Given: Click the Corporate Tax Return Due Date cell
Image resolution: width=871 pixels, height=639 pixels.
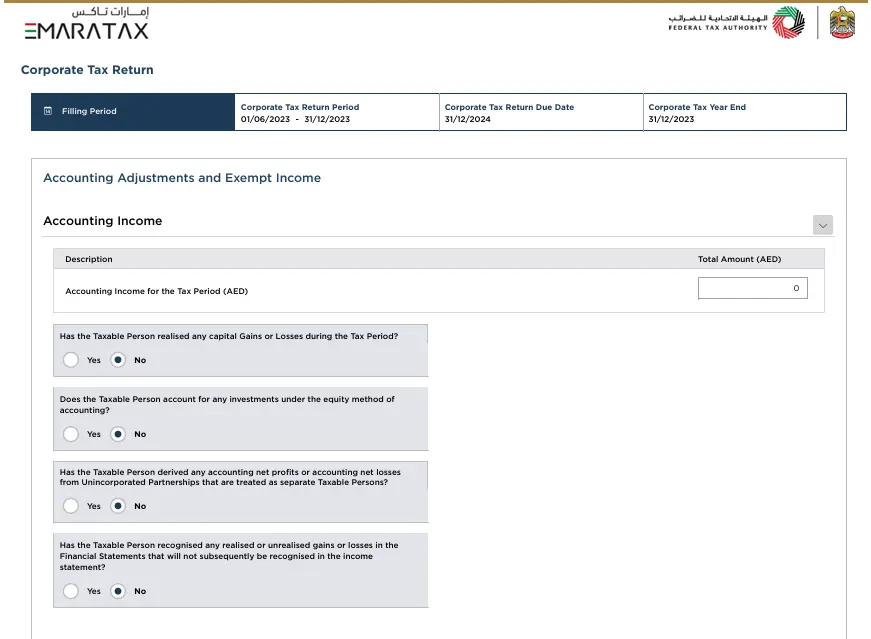Looking at the screenshot, I should (540, 113).
